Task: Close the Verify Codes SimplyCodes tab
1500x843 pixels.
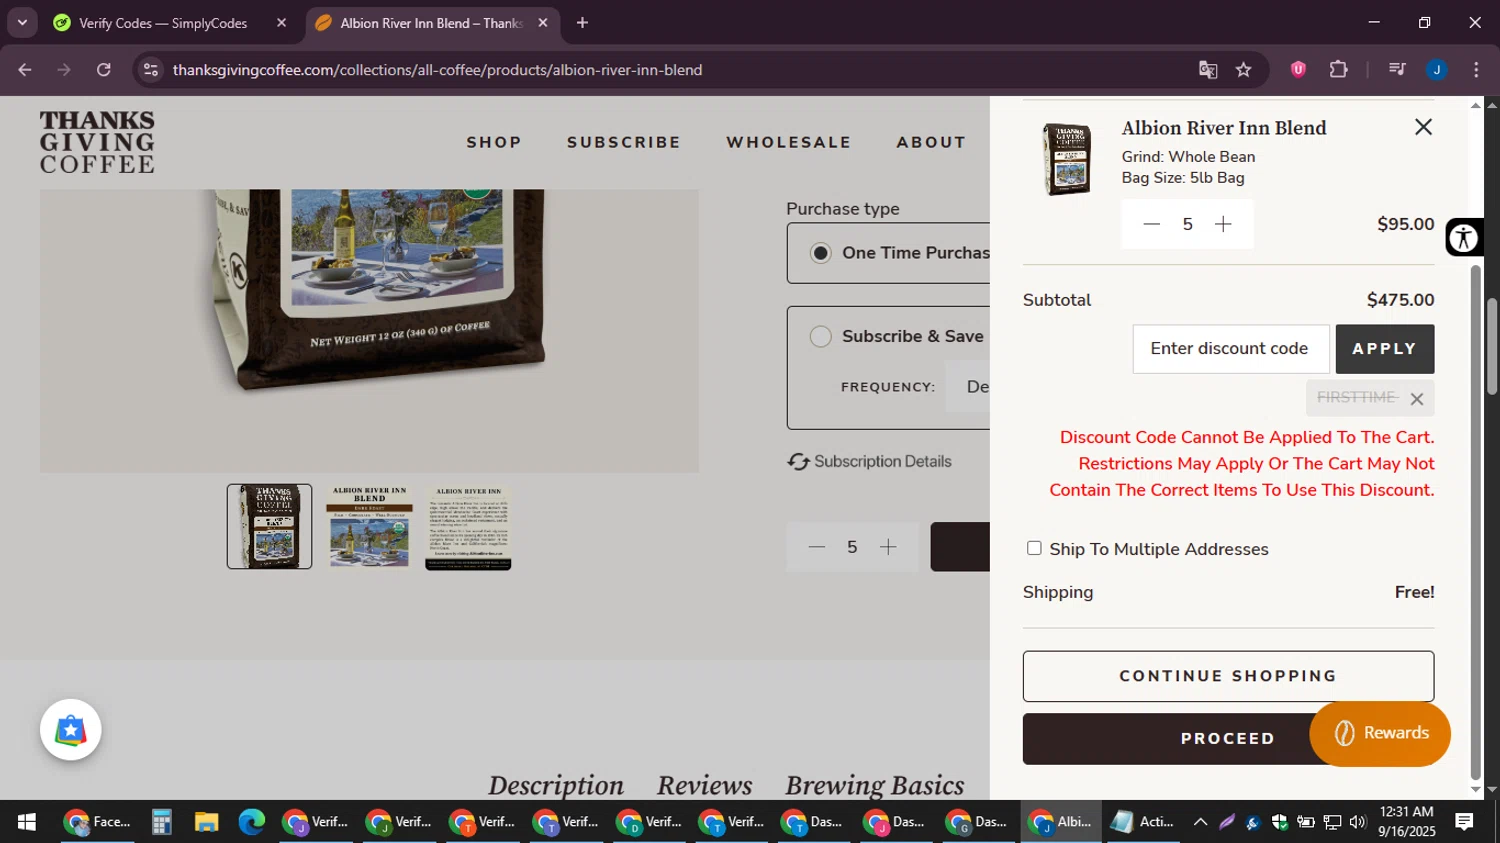Action: pyautogui.click(x=281, y=23)
